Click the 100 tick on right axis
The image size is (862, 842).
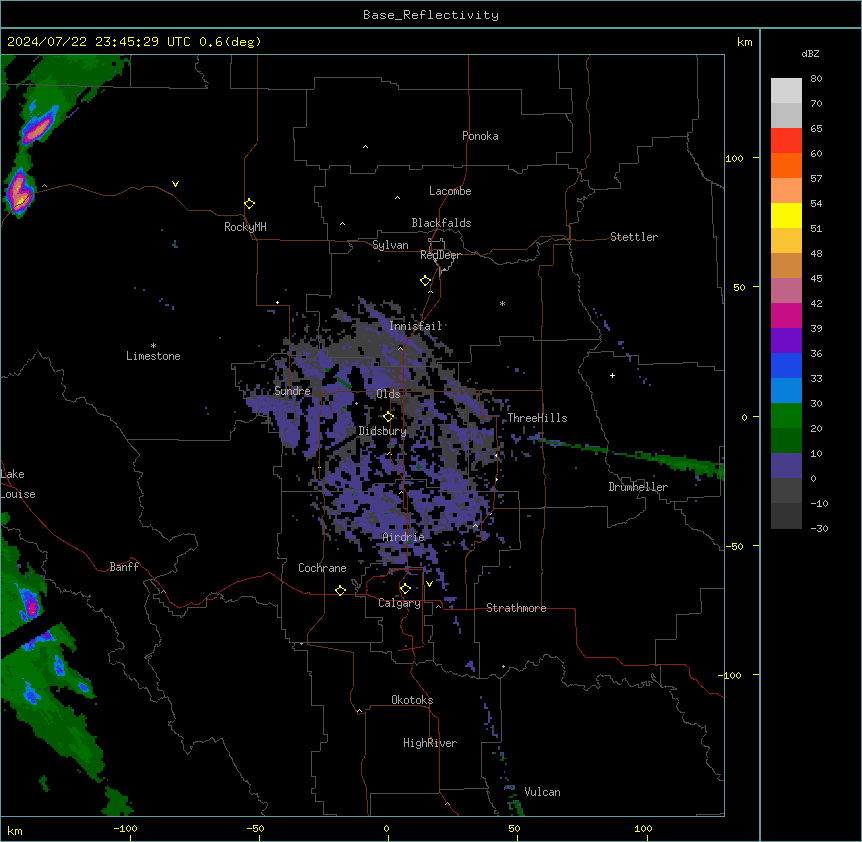(734, 158)
